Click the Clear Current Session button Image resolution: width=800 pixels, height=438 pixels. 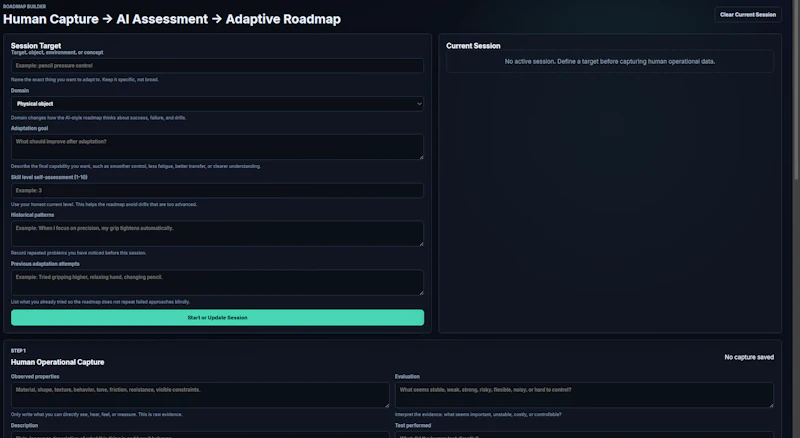747,15
